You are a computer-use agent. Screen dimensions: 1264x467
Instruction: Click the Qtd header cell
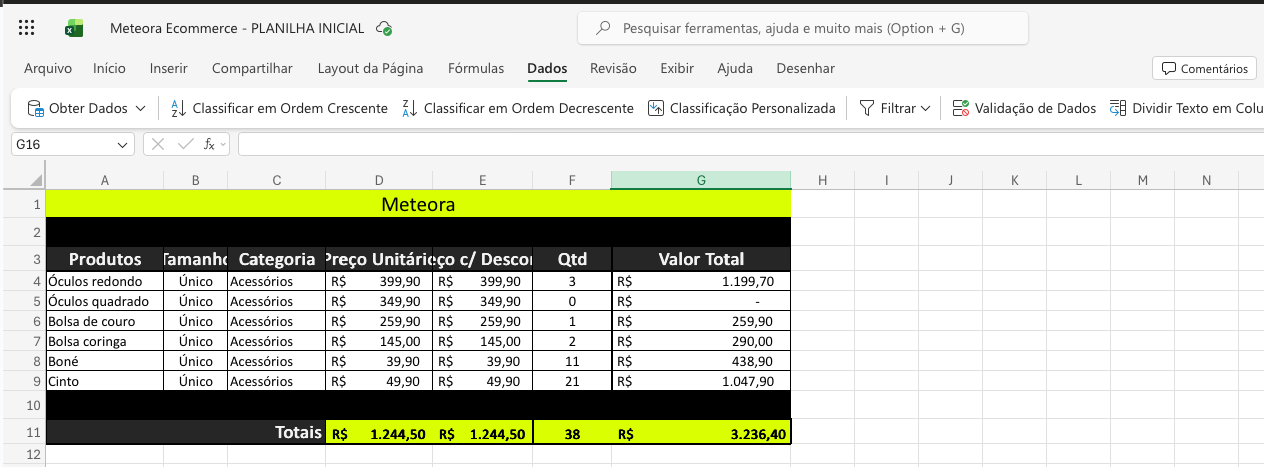tap(572, 259)
